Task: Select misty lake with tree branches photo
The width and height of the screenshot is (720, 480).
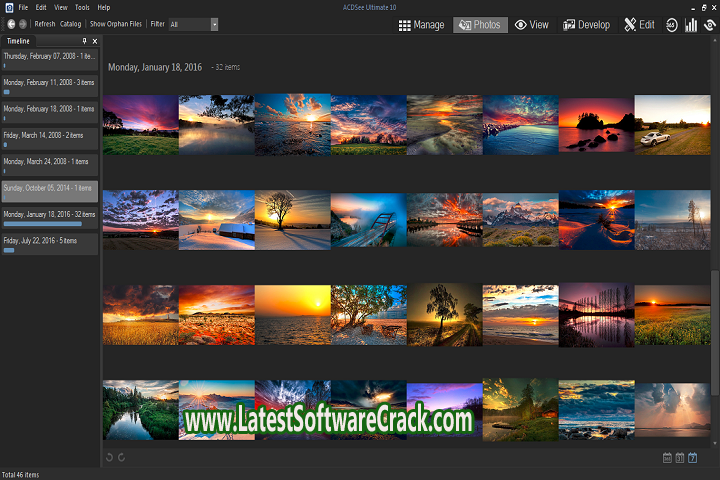Action: [216, 125]
